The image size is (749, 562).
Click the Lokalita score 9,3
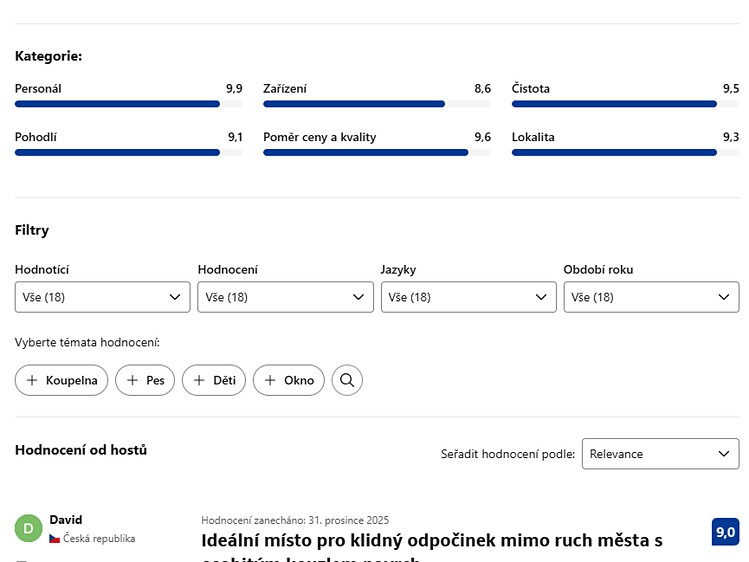[x=731, y=138]
